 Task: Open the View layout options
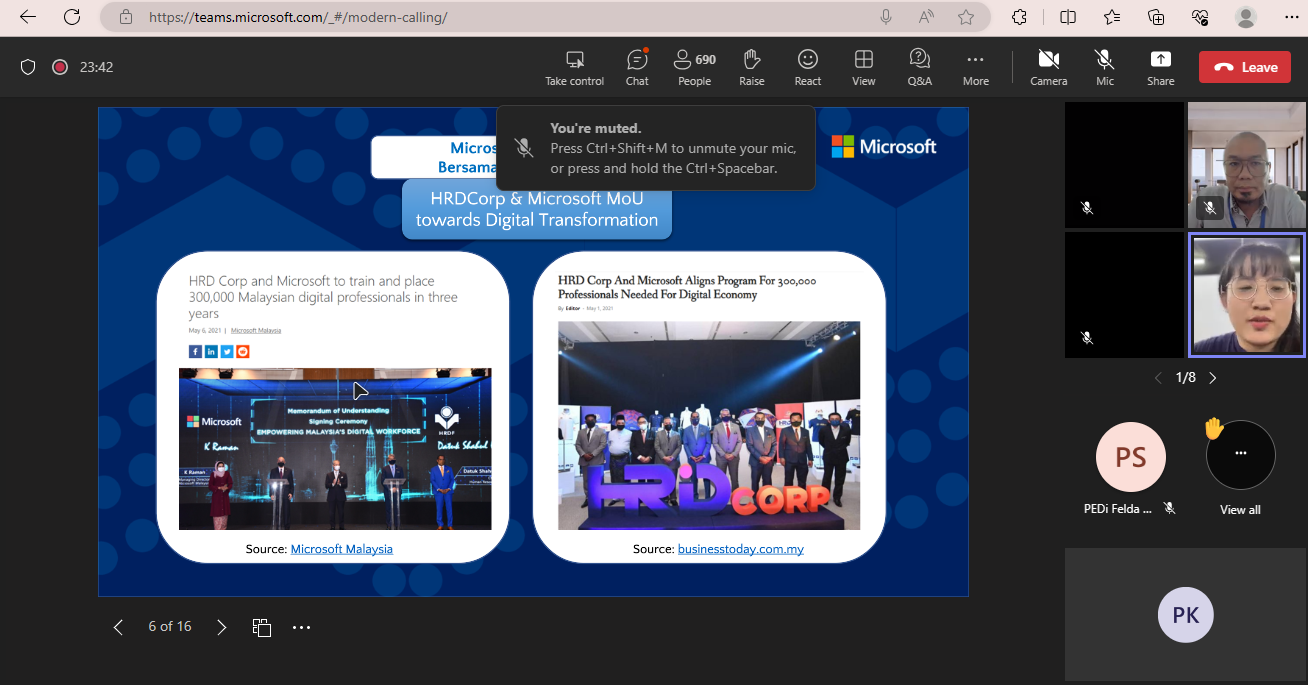pos(863,67)
